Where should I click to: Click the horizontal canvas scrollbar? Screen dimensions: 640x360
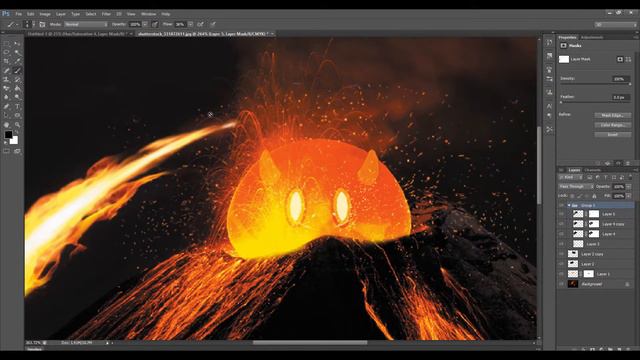[310, 343]
